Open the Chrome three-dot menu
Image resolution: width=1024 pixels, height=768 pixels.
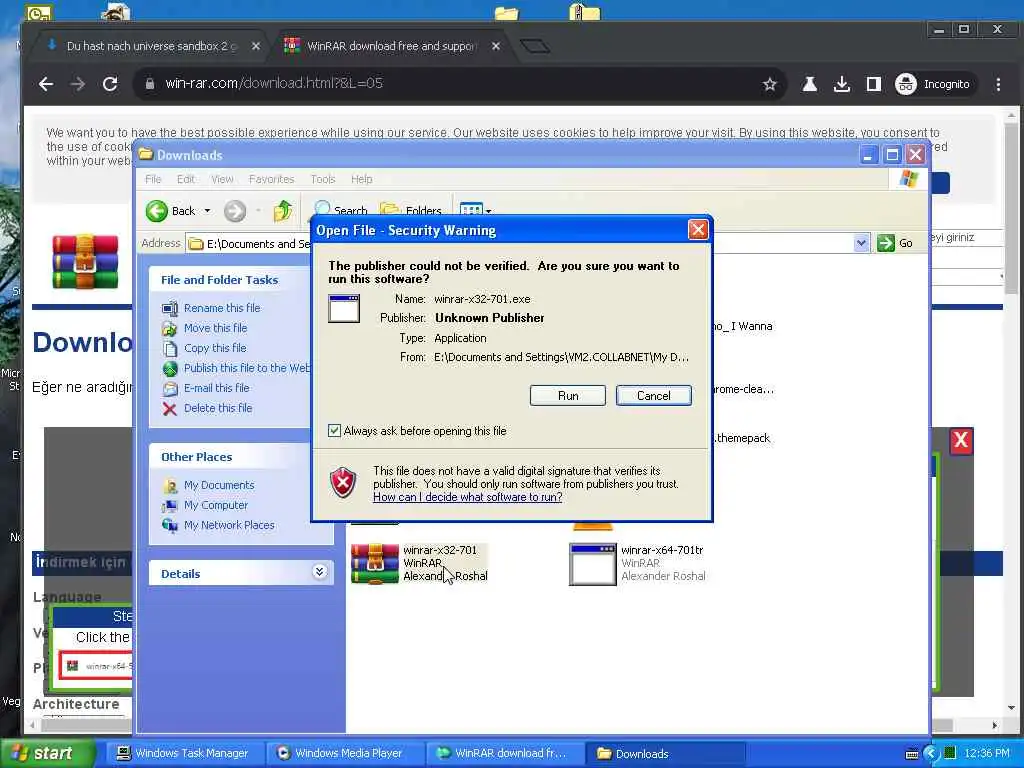click(998, 84)
